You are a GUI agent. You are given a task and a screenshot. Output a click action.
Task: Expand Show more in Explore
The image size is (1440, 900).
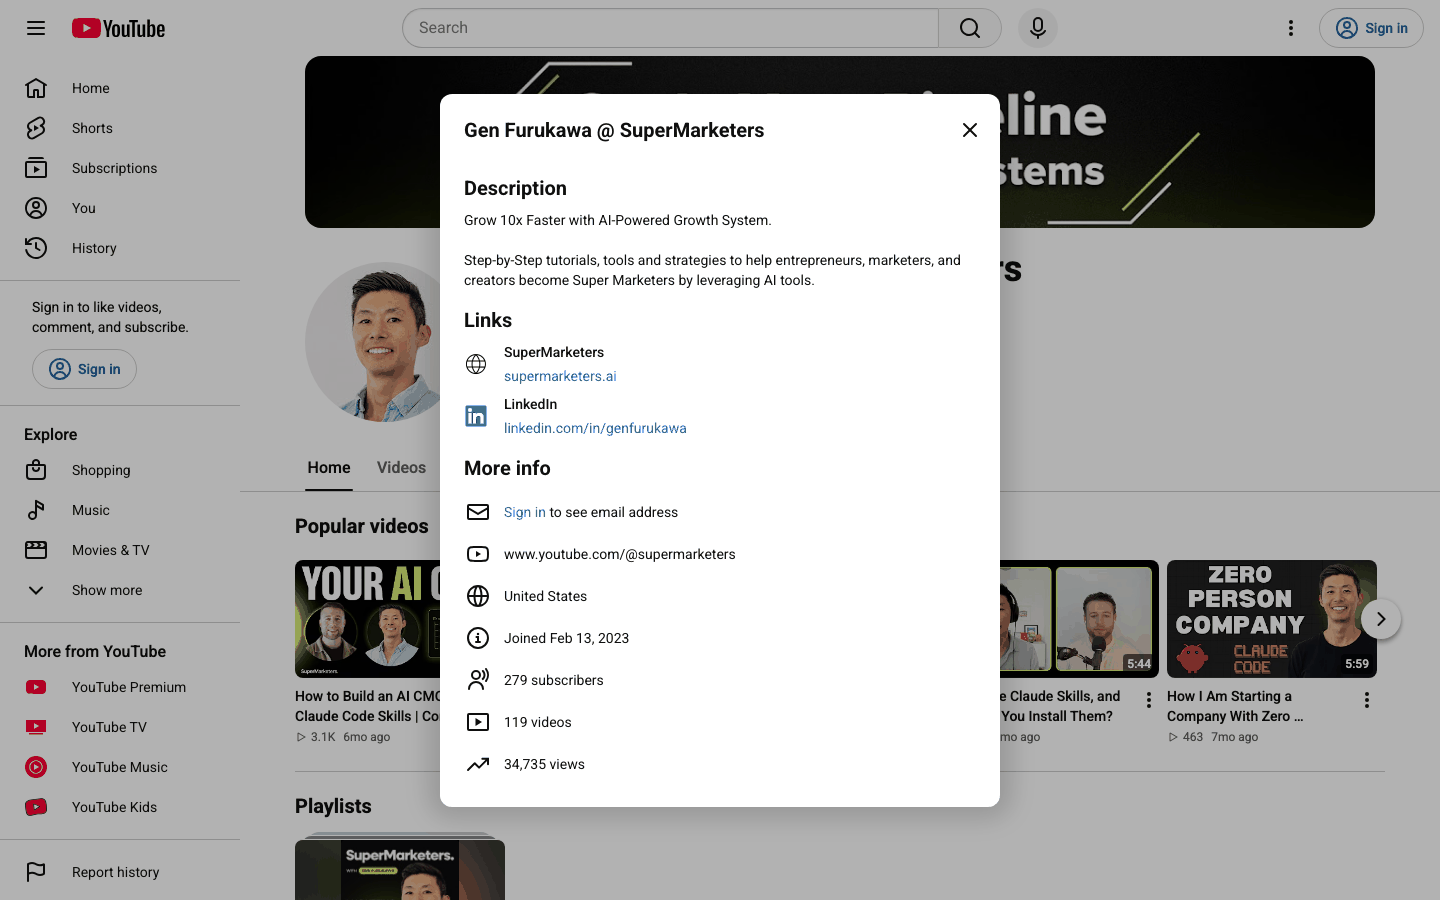pos(120,590)
